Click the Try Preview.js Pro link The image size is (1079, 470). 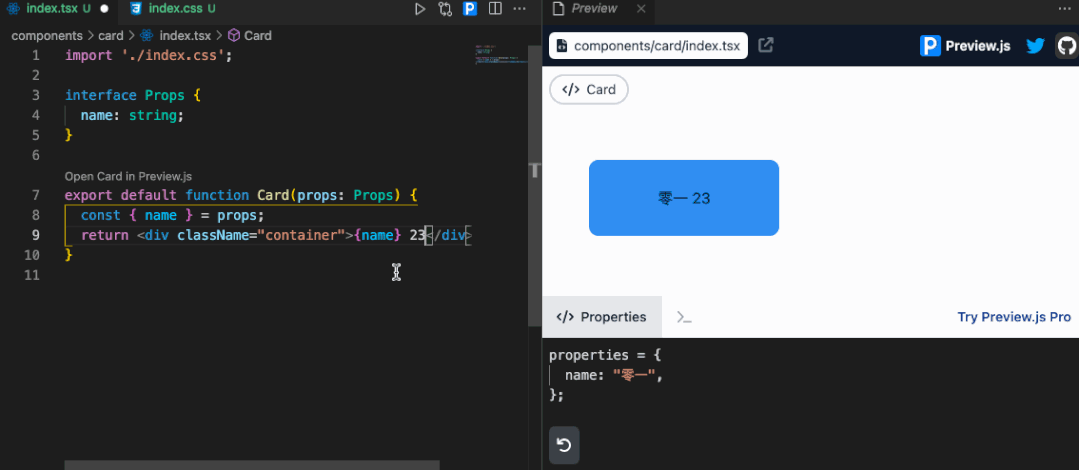coord(1014,317)
